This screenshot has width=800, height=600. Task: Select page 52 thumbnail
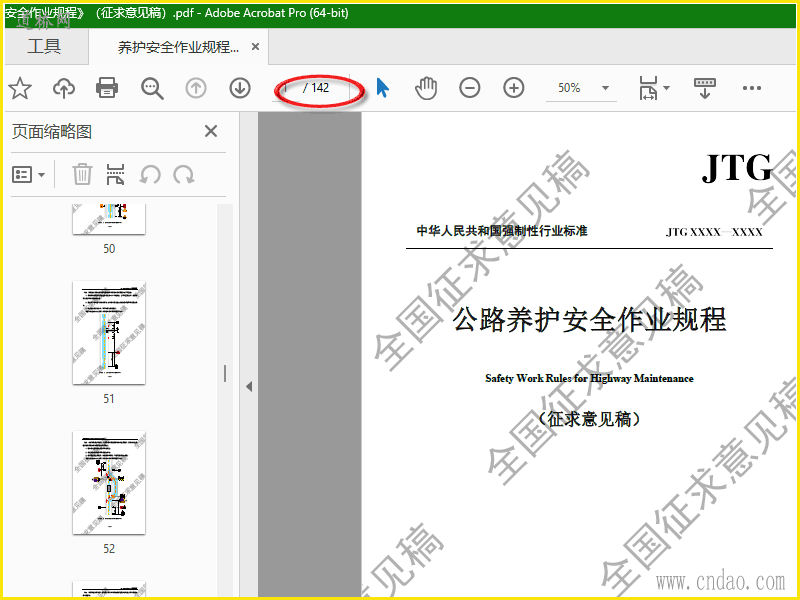(109, 483)
